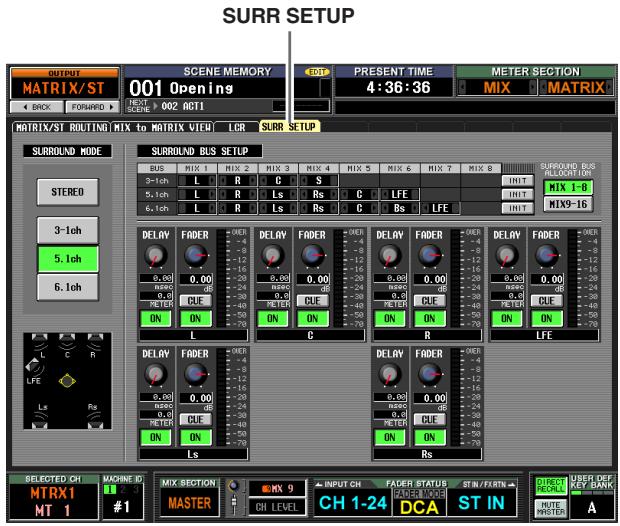The image size is (620, 526).
Task: Enable CUE on the Rs channel
Action: point(429,420)
